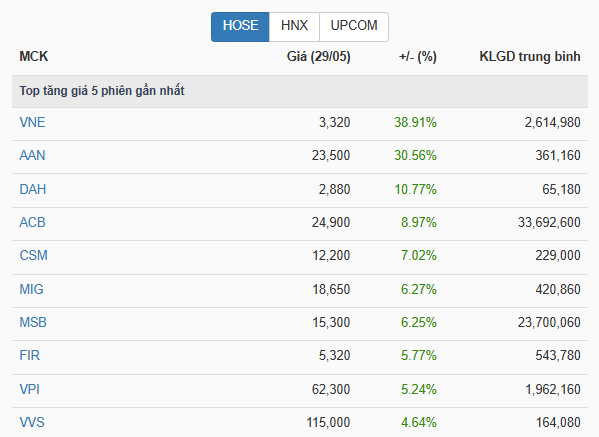This screenshot has height=437, width=599.
Task: Click VNE's 38.91% change value
Action: pos(415,123)
